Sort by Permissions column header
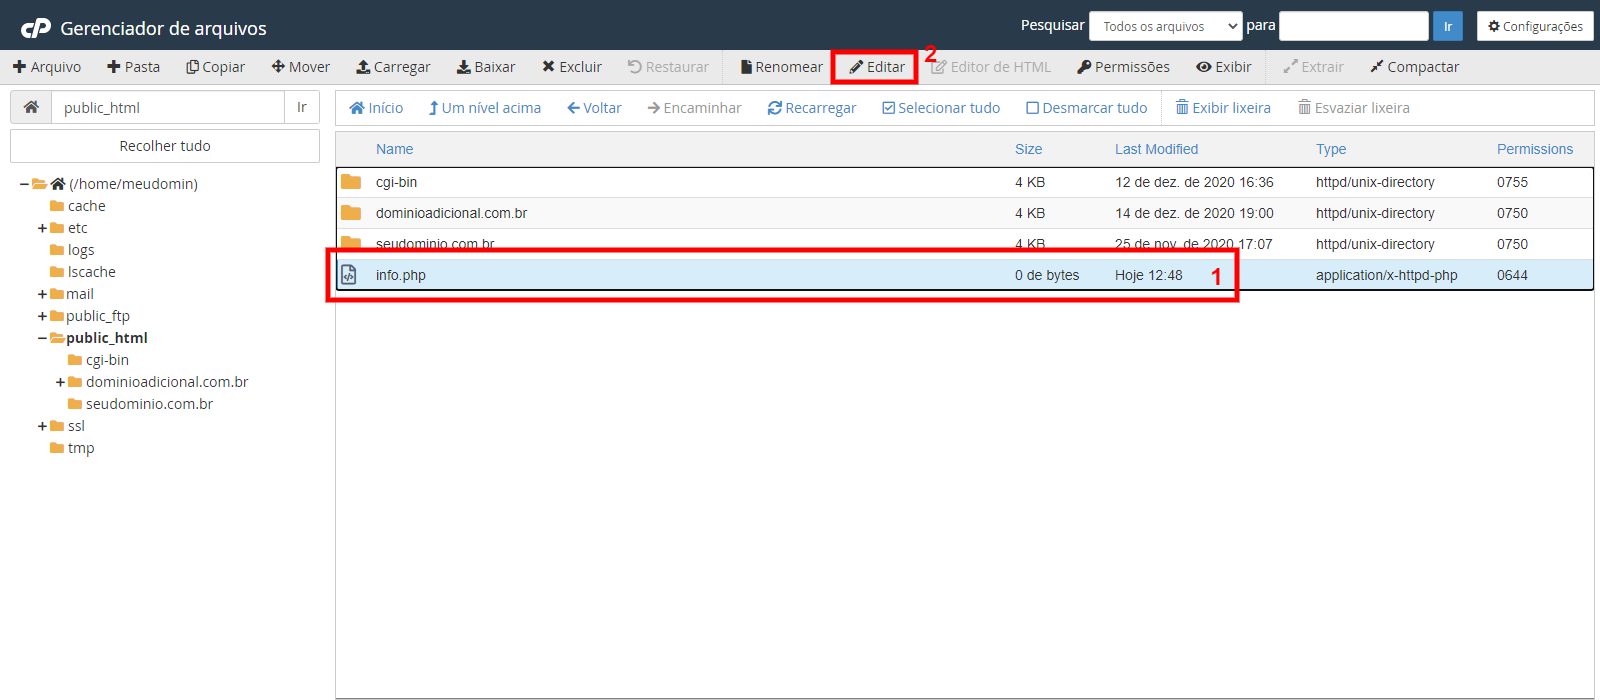Viewport: 1600px width, 700px height. tap(1534, 149)
